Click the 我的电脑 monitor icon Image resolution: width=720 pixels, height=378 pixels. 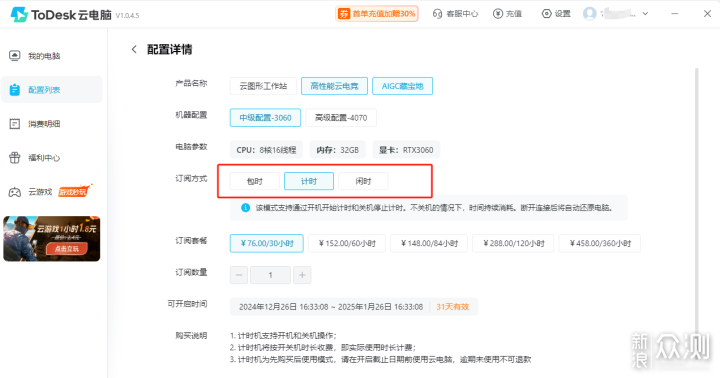[x=15, y=56]
